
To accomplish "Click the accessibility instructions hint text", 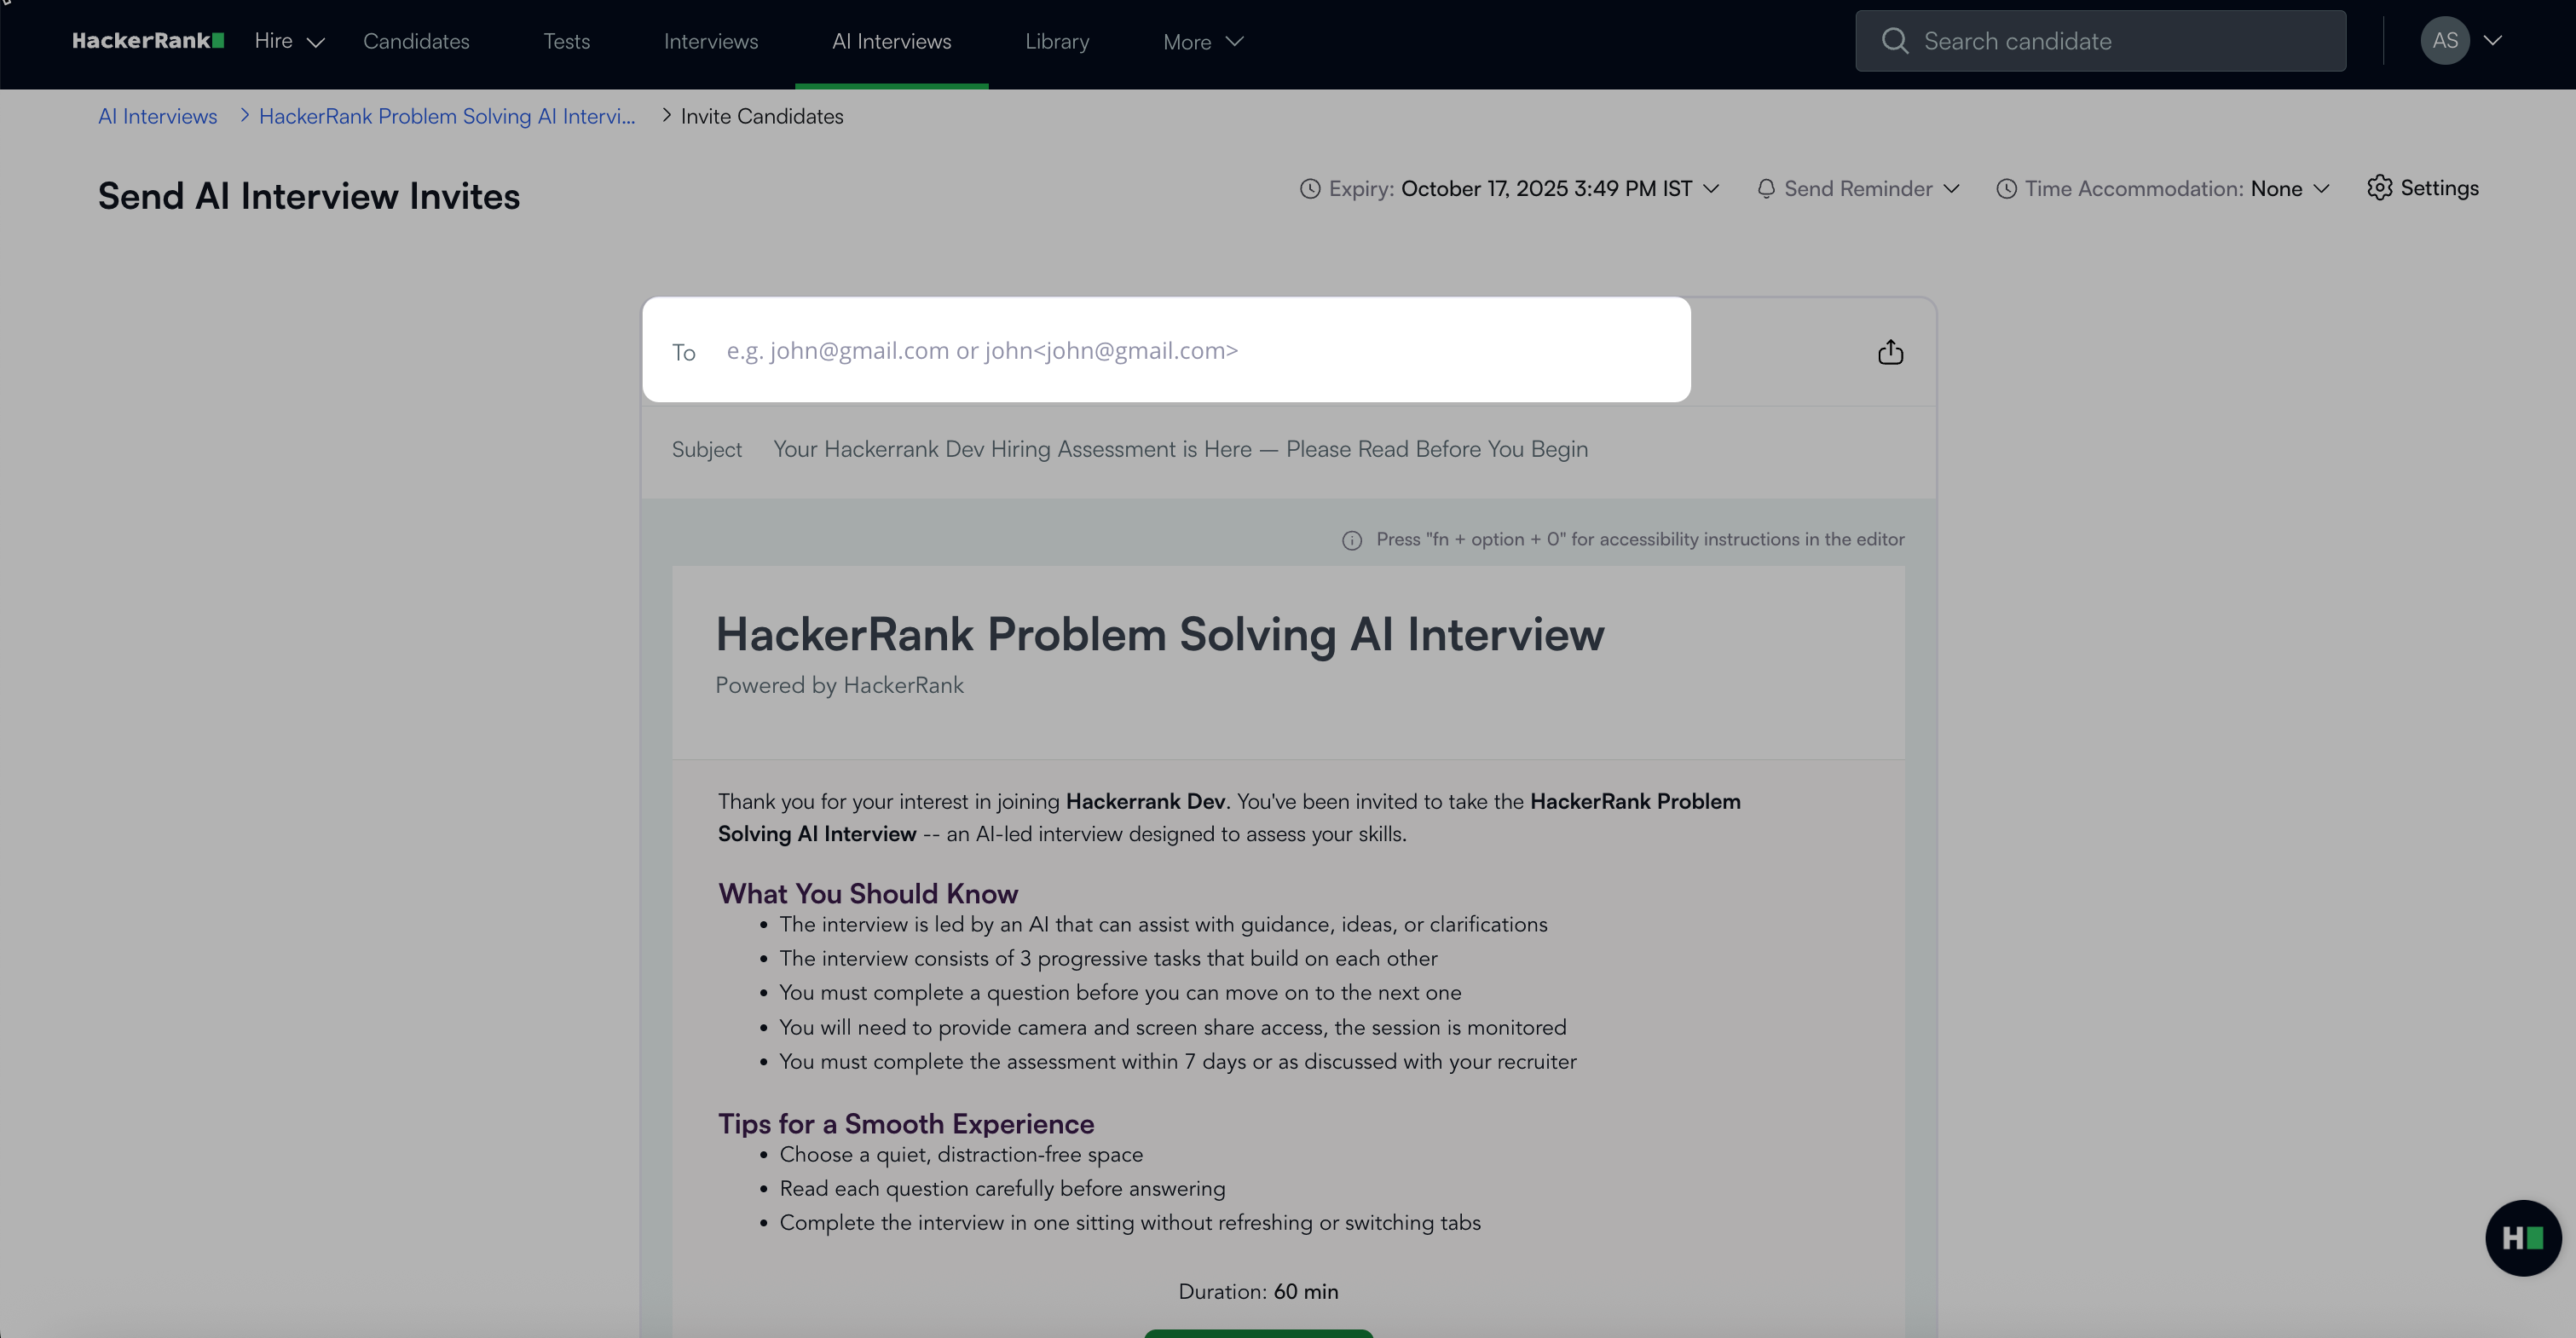I will (1640, 540).
